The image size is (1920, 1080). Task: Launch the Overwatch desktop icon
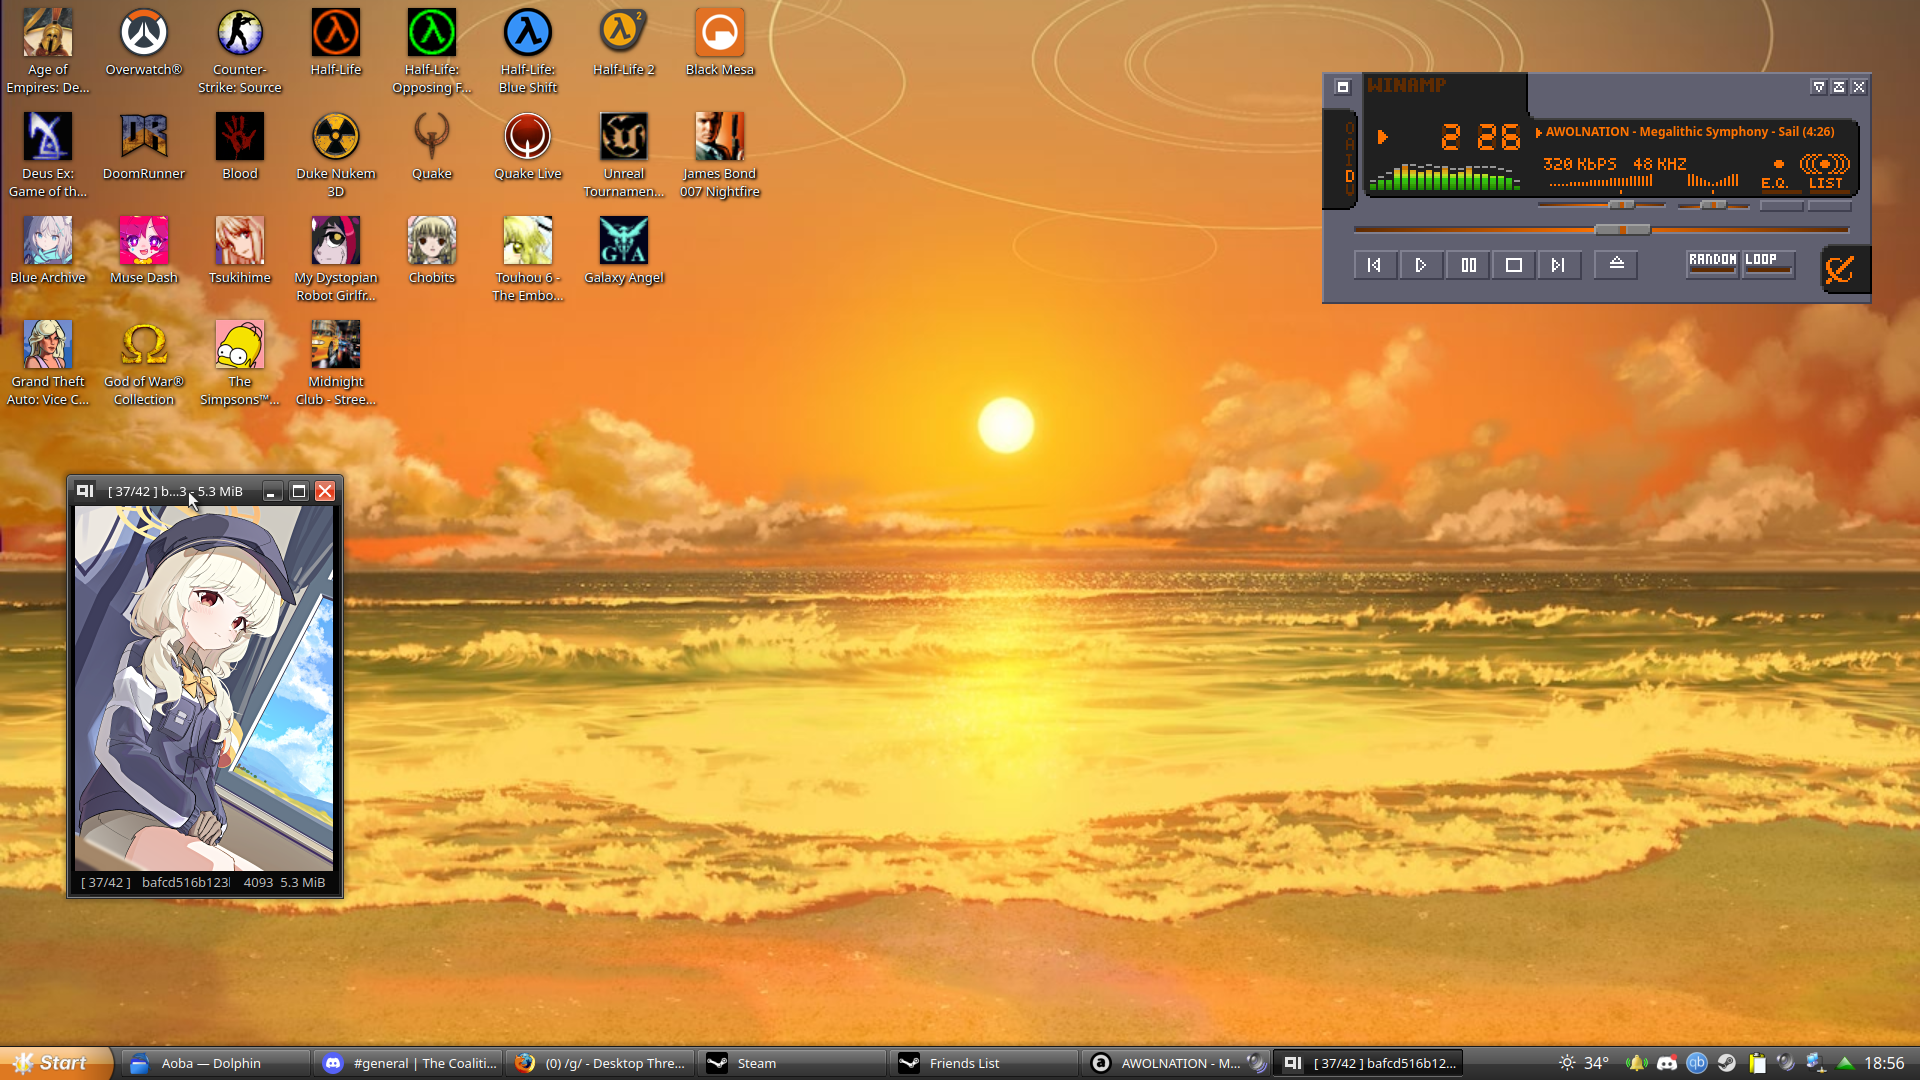(144, 42)
